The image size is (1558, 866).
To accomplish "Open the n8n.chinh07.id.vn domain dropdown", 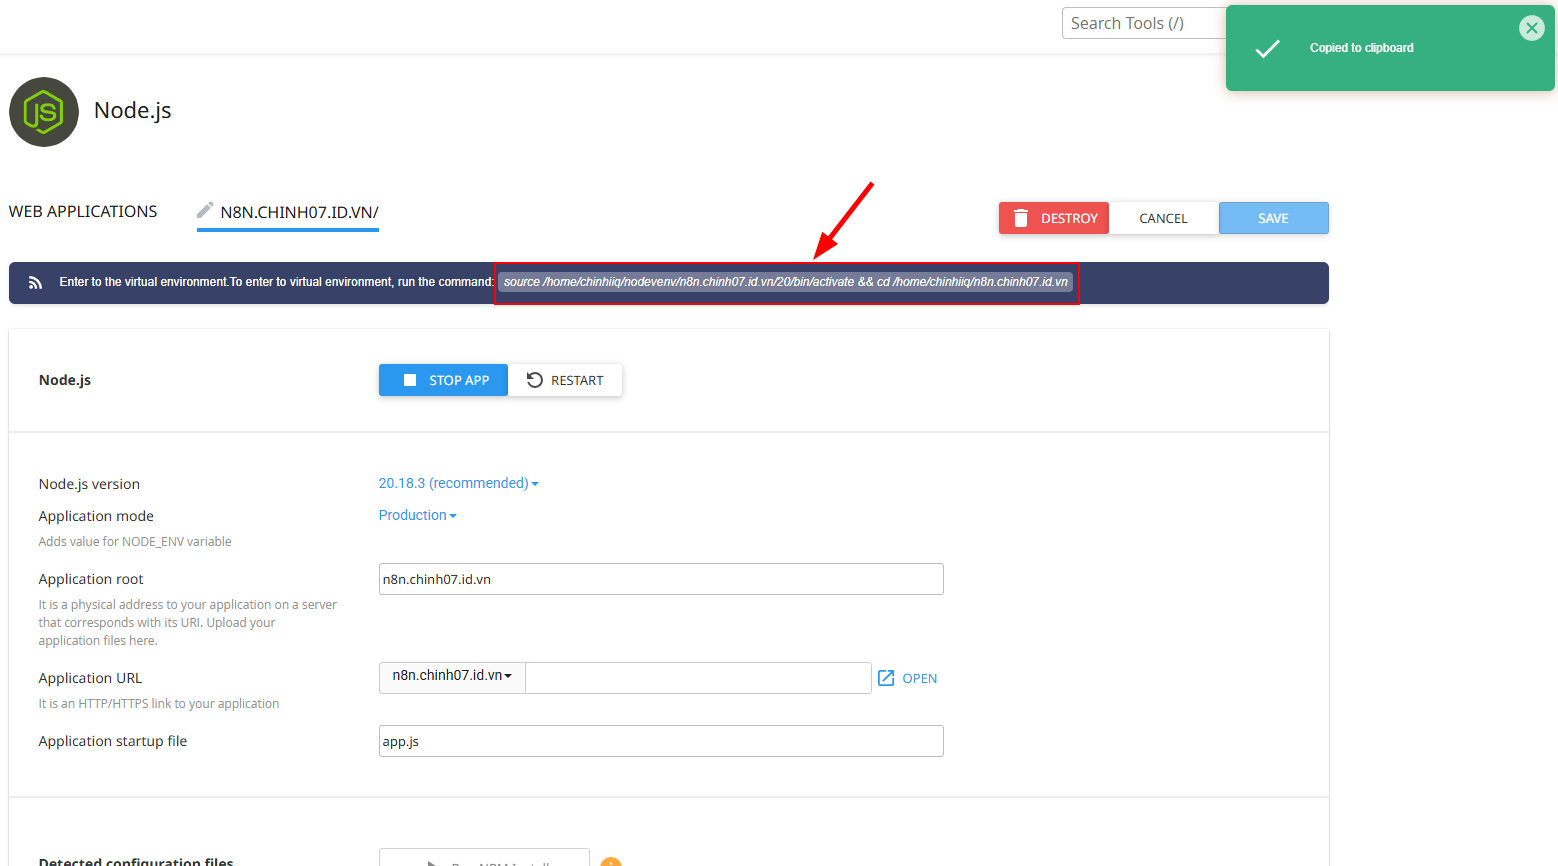I will coord(452,677).
